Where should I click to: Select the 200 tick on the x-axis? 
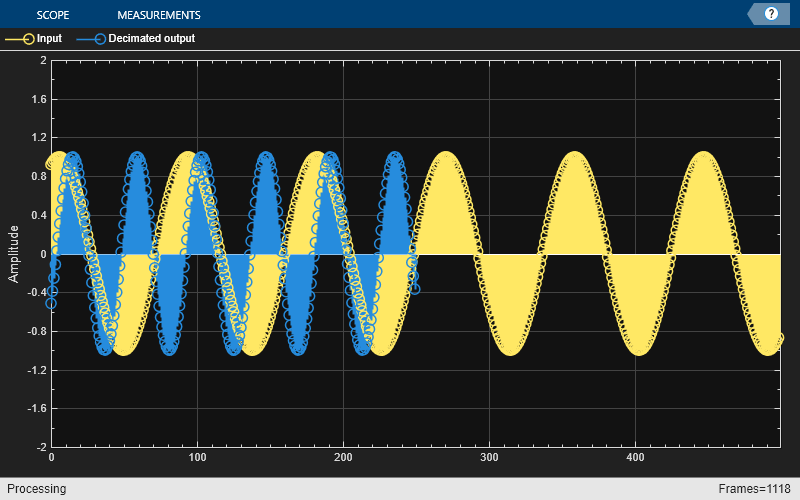coord(343,457)
